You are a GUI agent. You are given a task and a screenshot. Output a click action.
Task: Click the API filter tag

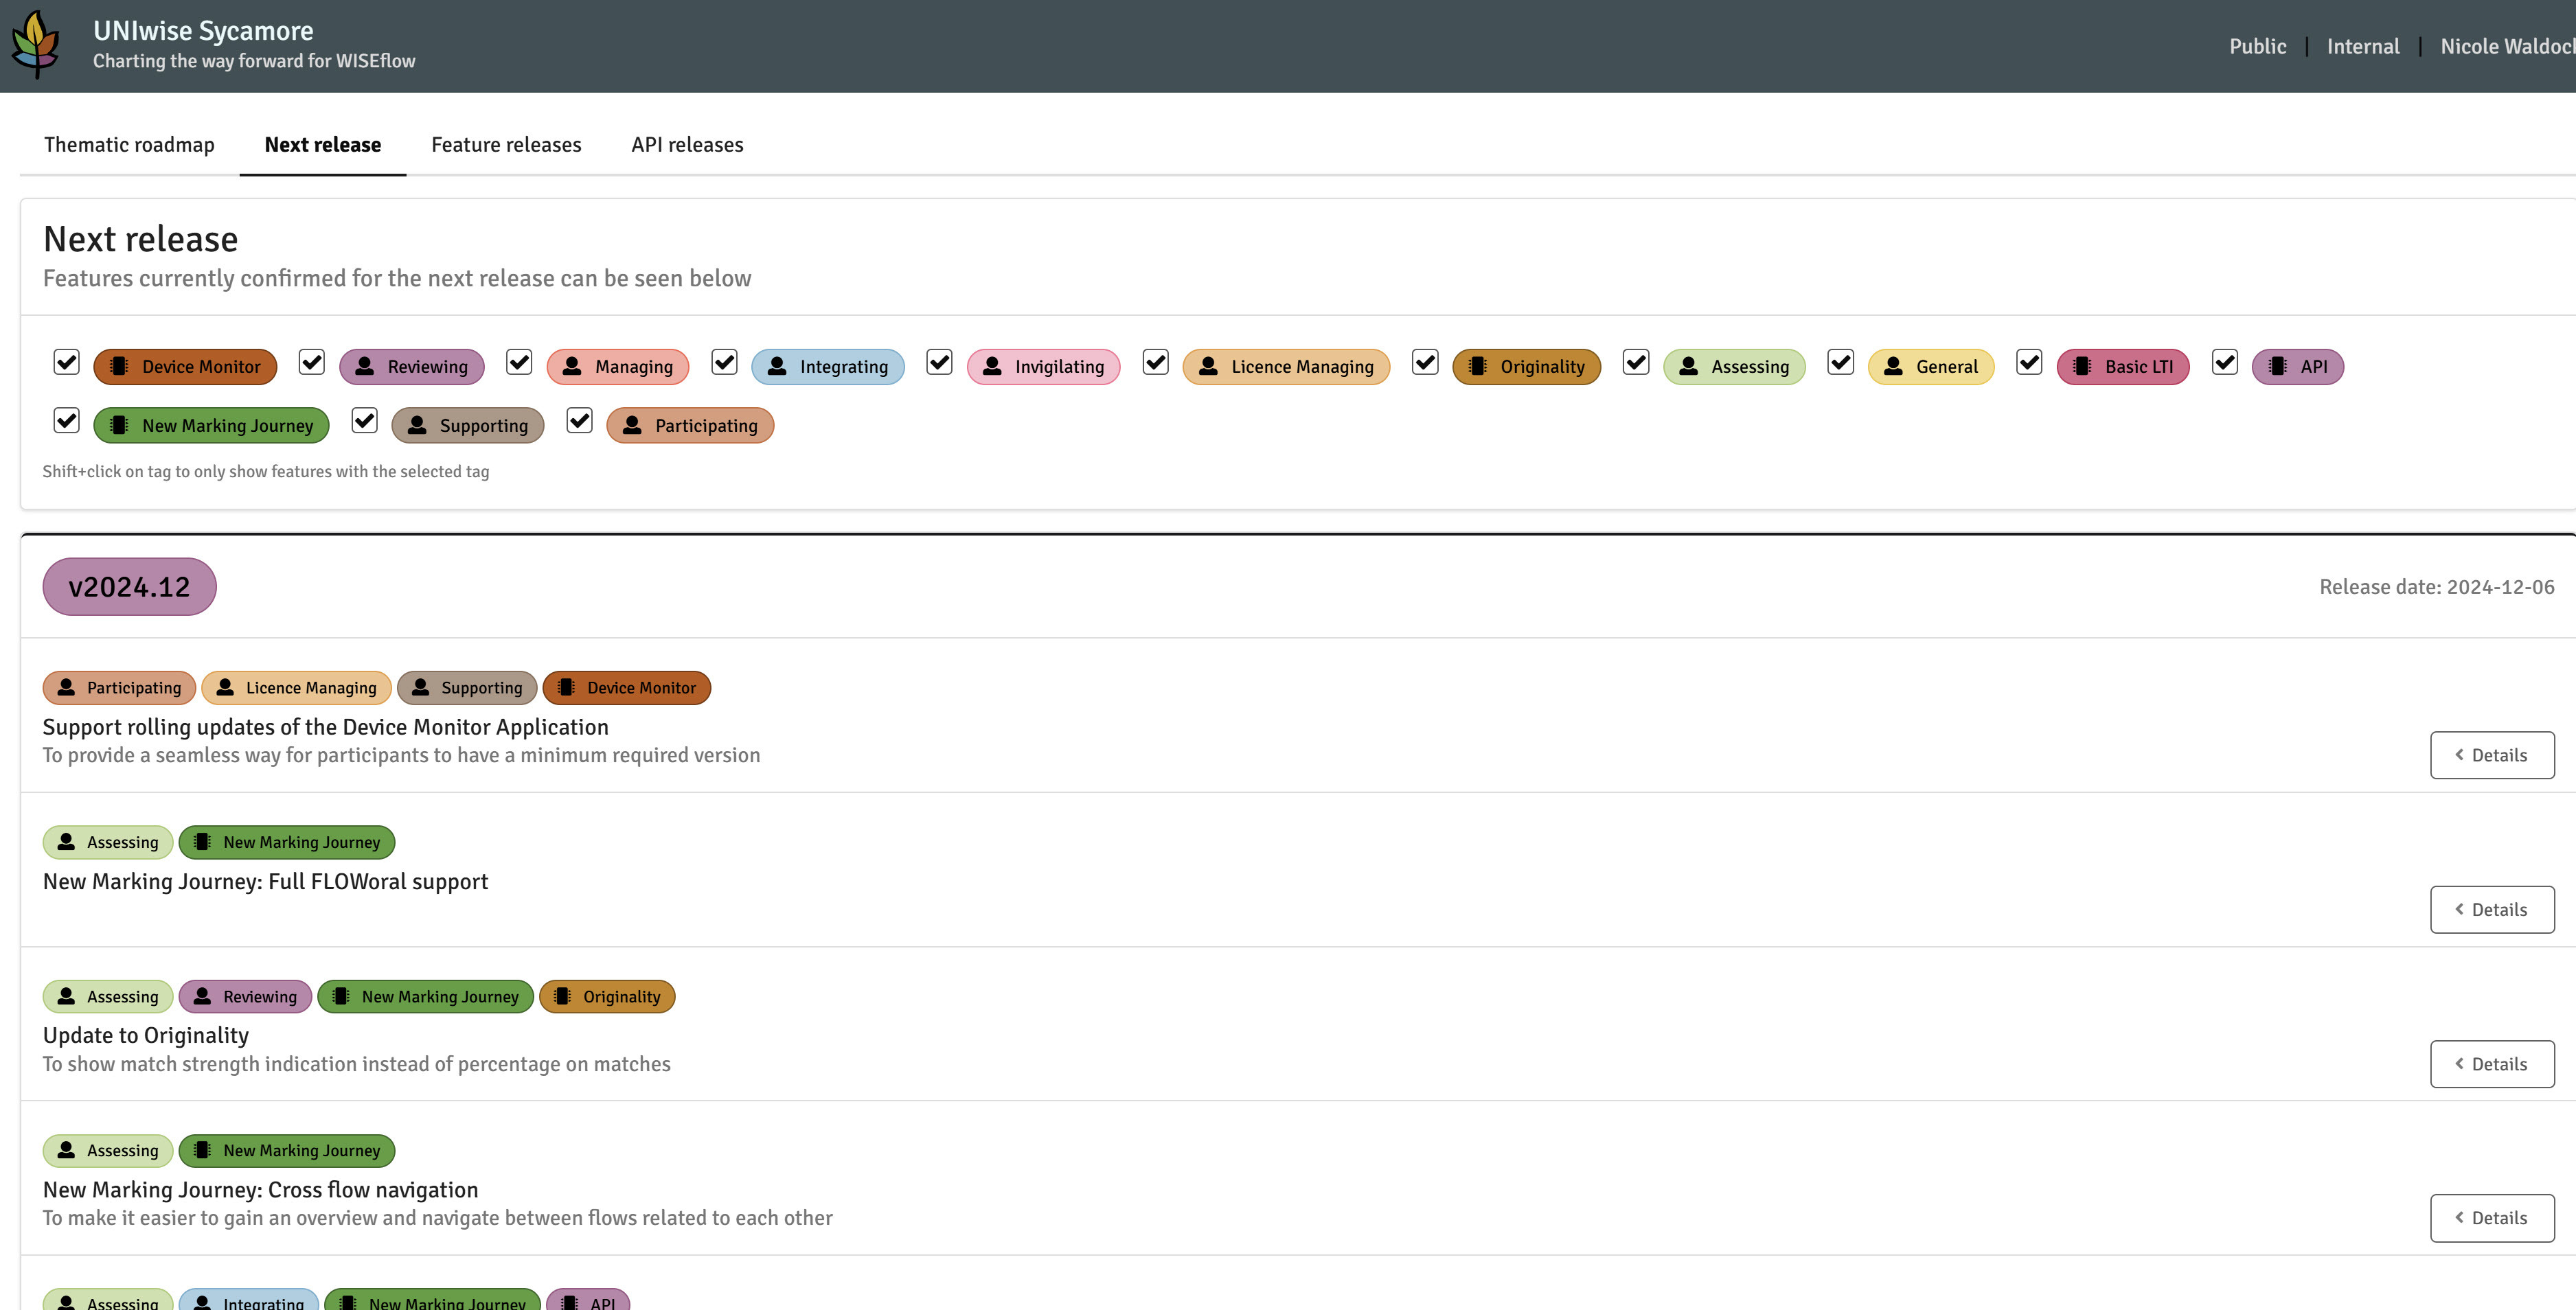tap(2298, 367)
